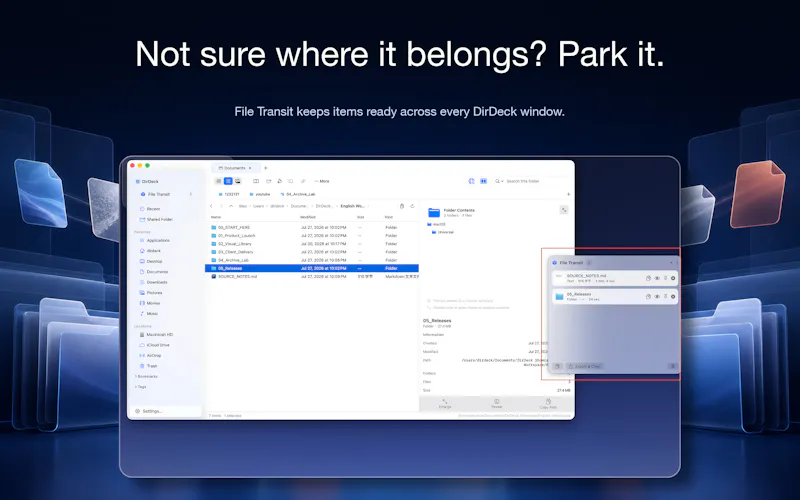Image resolution: width=800 pixels, height=500 pixels.
Task: Toggle eye preview for 05_Releases in File Transit
Action: coord(657,296)
